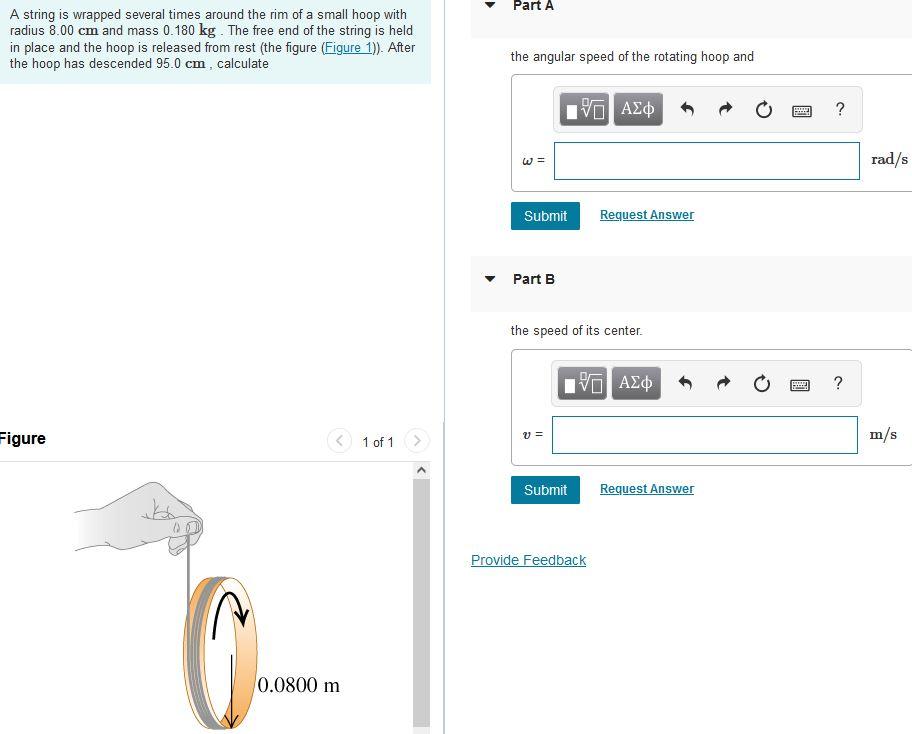Collapse the Part A section triangle
Image resolution: width=912 pixels, height=734 pixels.
490,5
